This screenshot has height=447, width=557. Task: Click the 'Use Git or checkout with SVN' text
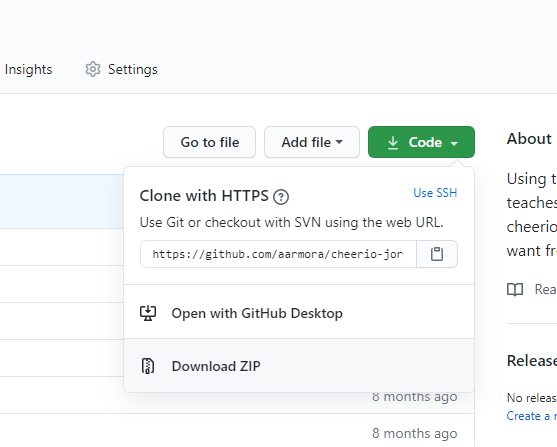[291, 222]
